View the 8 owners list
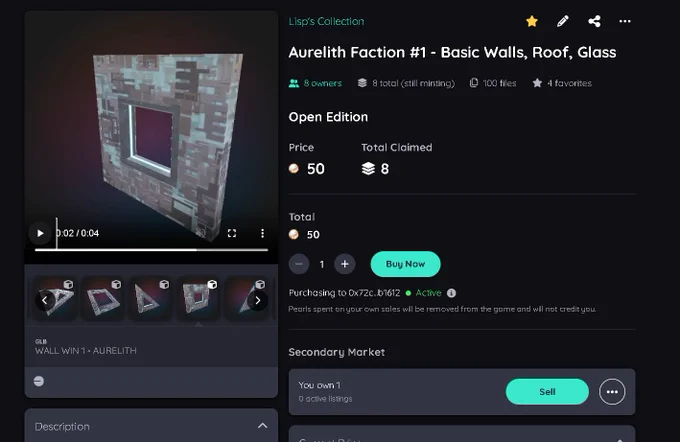 315,83
